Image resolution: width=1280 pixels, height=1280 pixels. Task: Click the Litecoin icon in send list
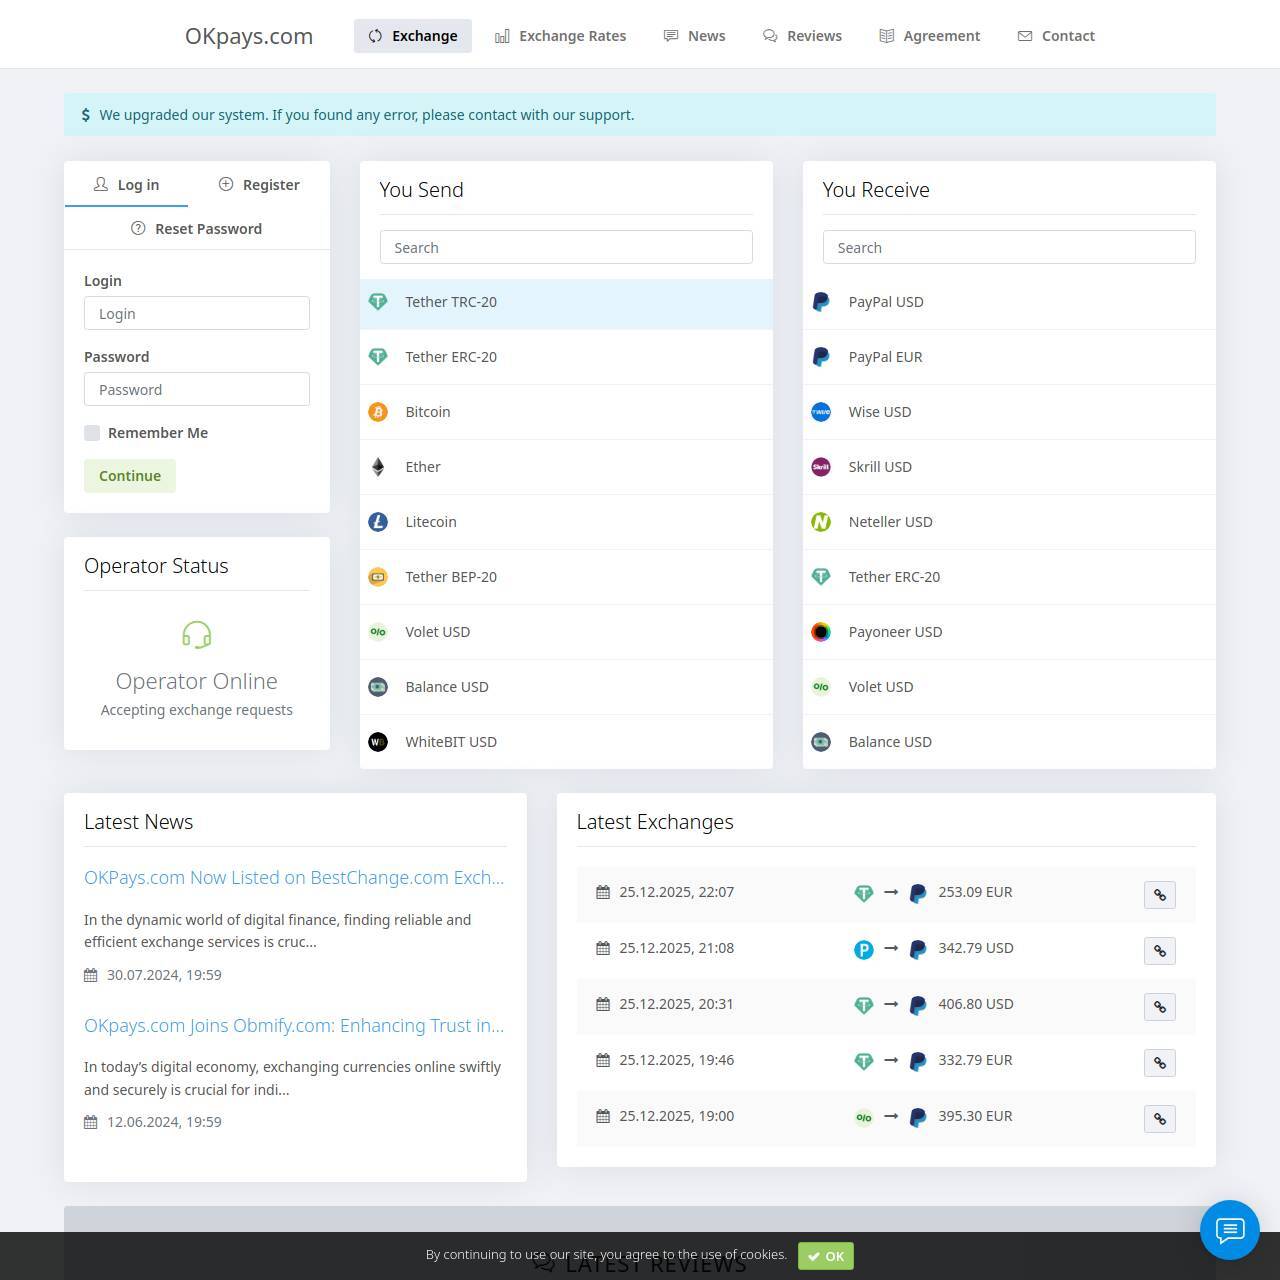coord(378,522)
